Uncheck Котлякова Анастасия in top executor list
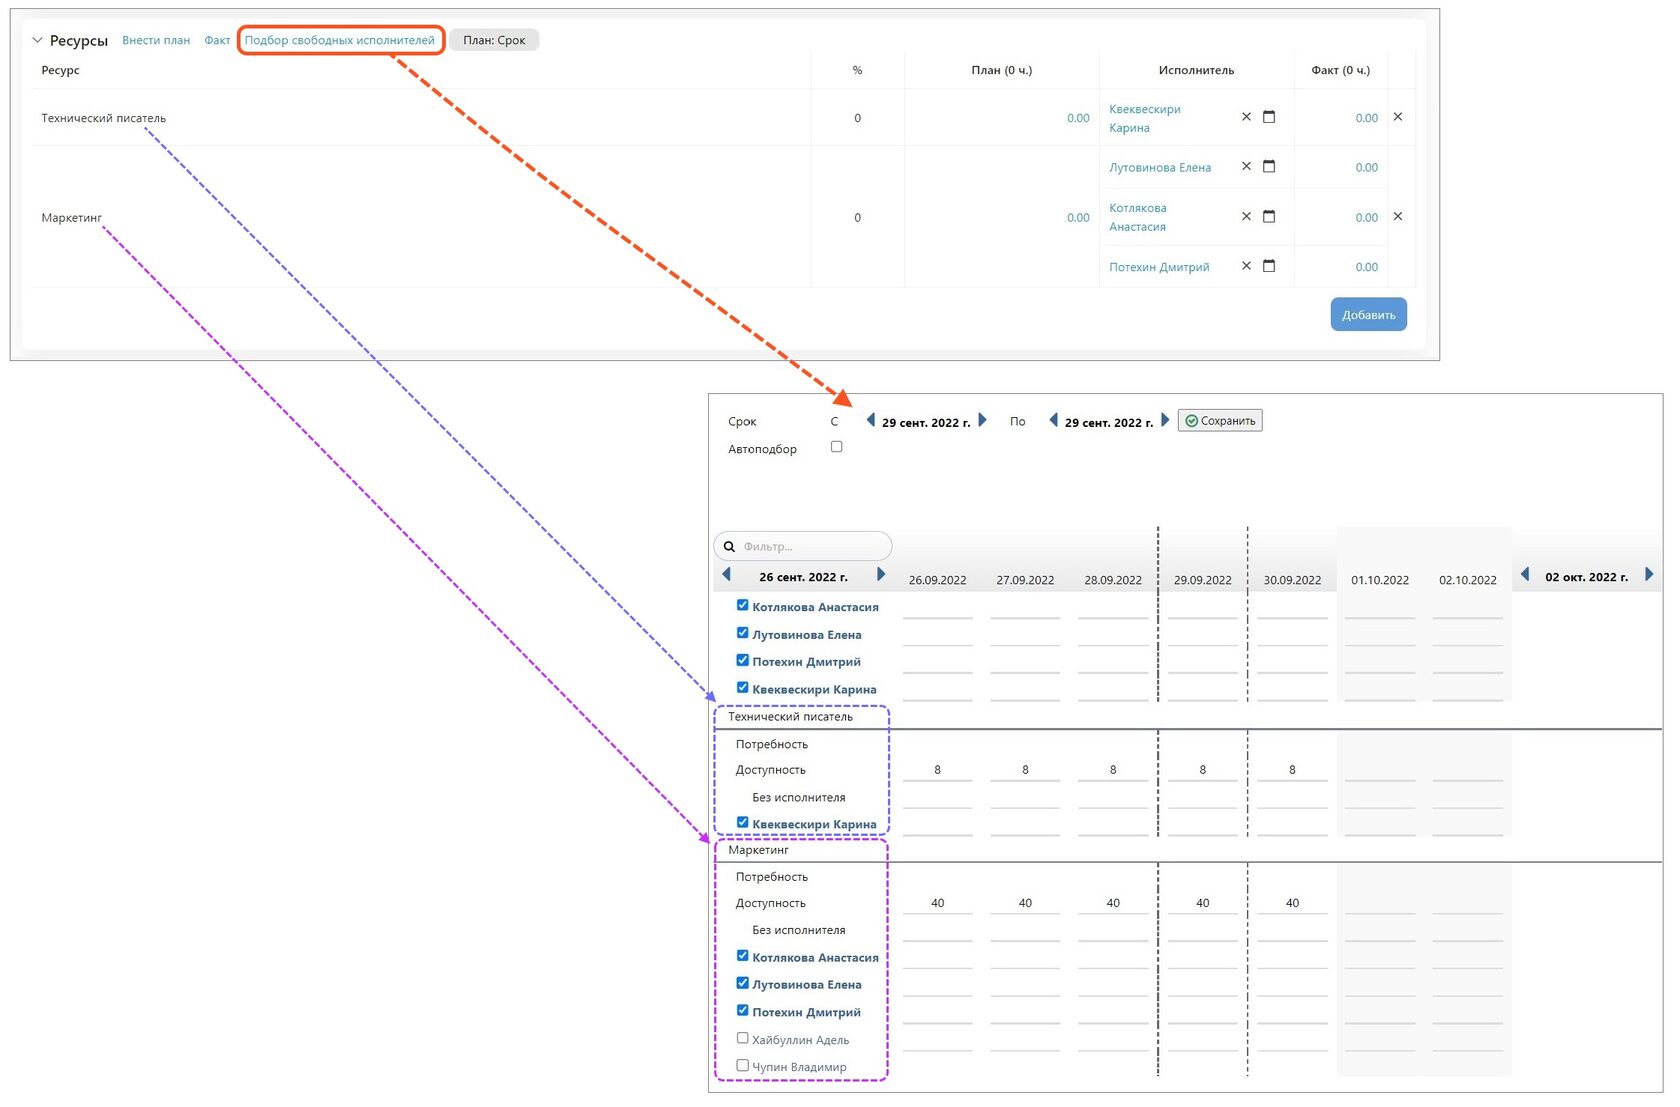Image resolution: width=1680 pixels, height=1107 pixels. [743, 605]
